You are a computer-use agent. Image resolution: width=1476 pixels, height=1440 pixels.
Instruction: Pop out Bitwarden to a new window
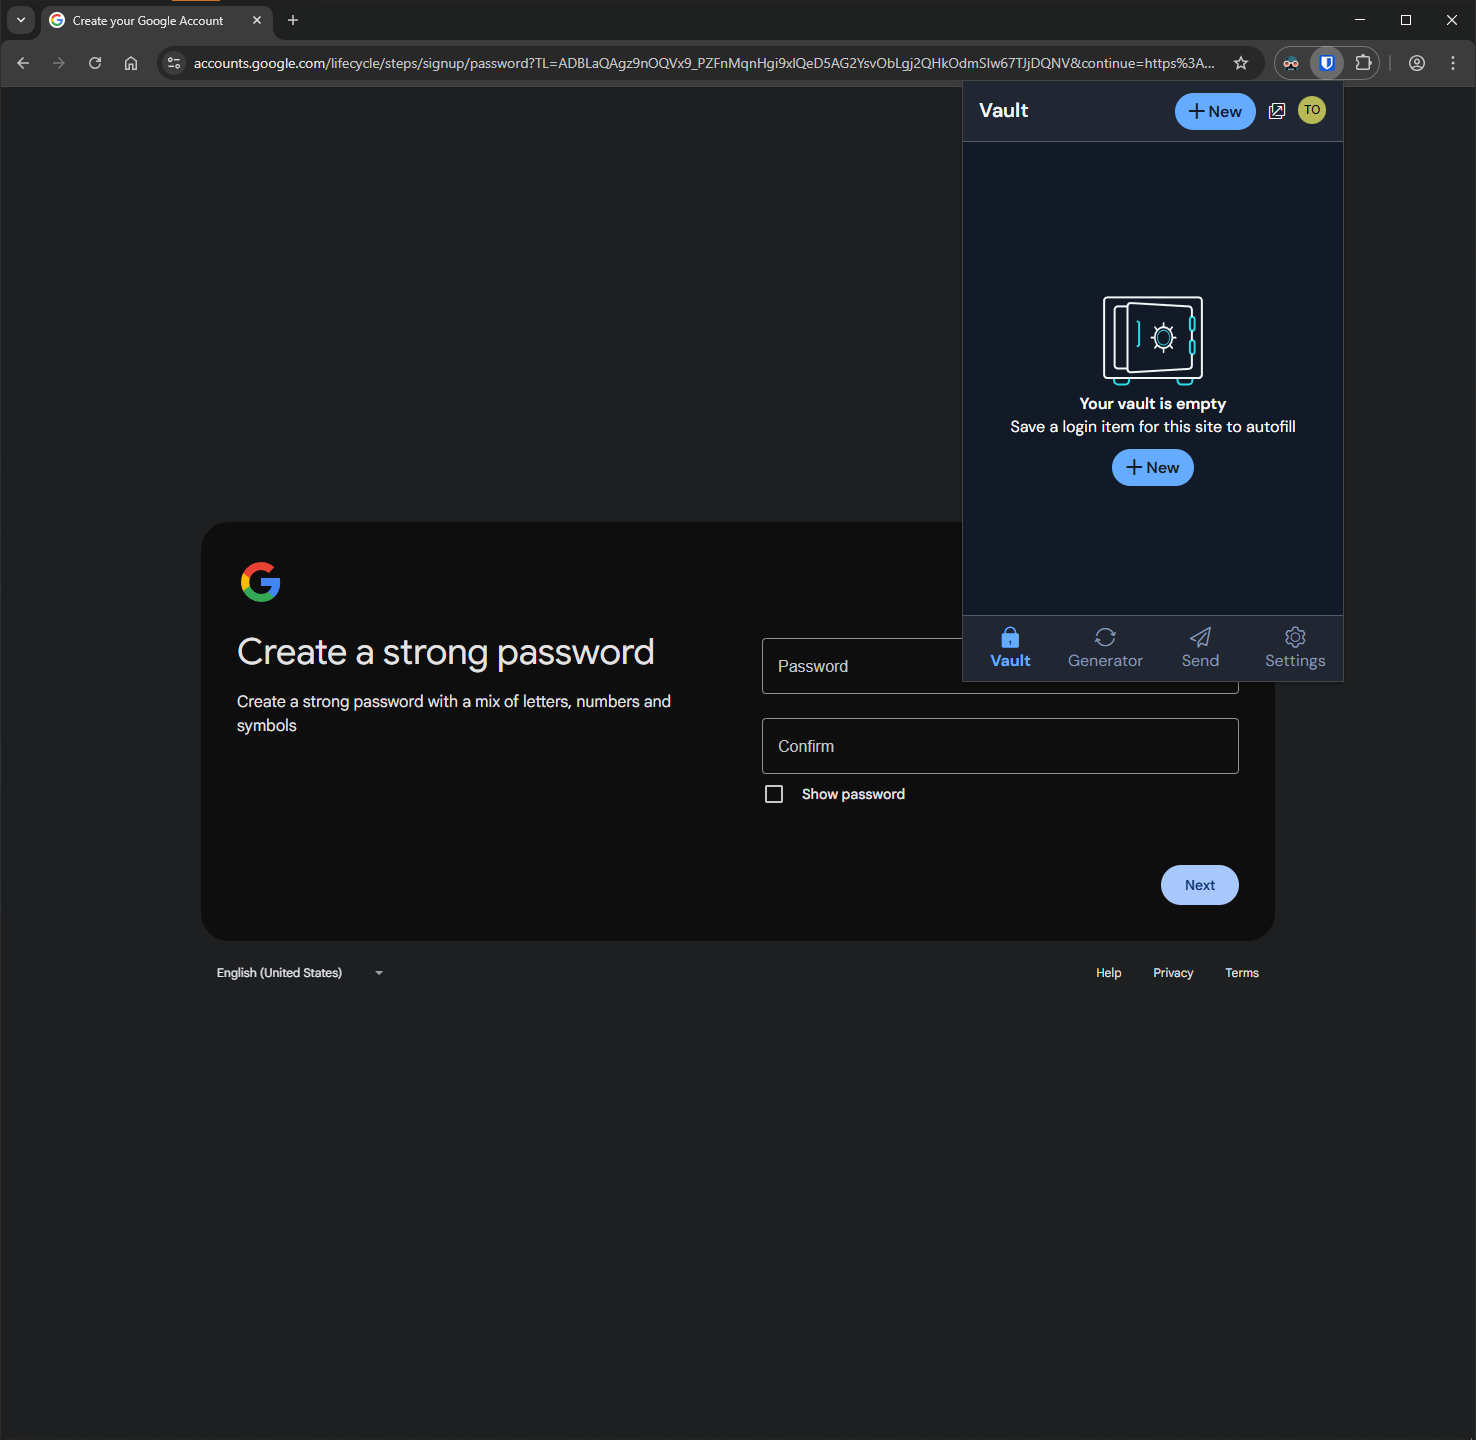(x=1277, y=110)
